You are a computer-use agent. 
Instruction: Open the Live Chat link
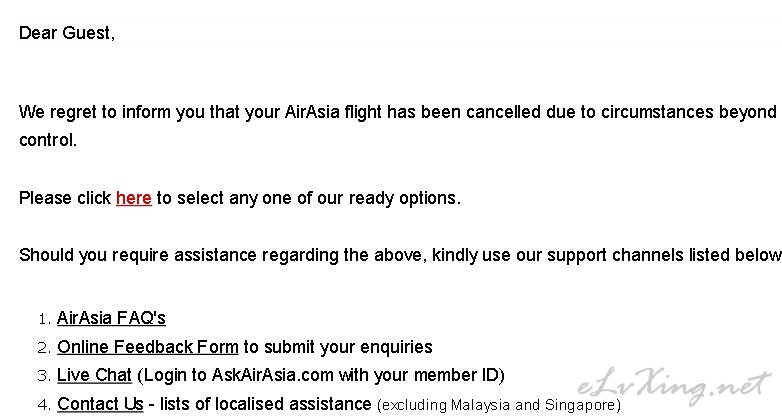(94, 375)
